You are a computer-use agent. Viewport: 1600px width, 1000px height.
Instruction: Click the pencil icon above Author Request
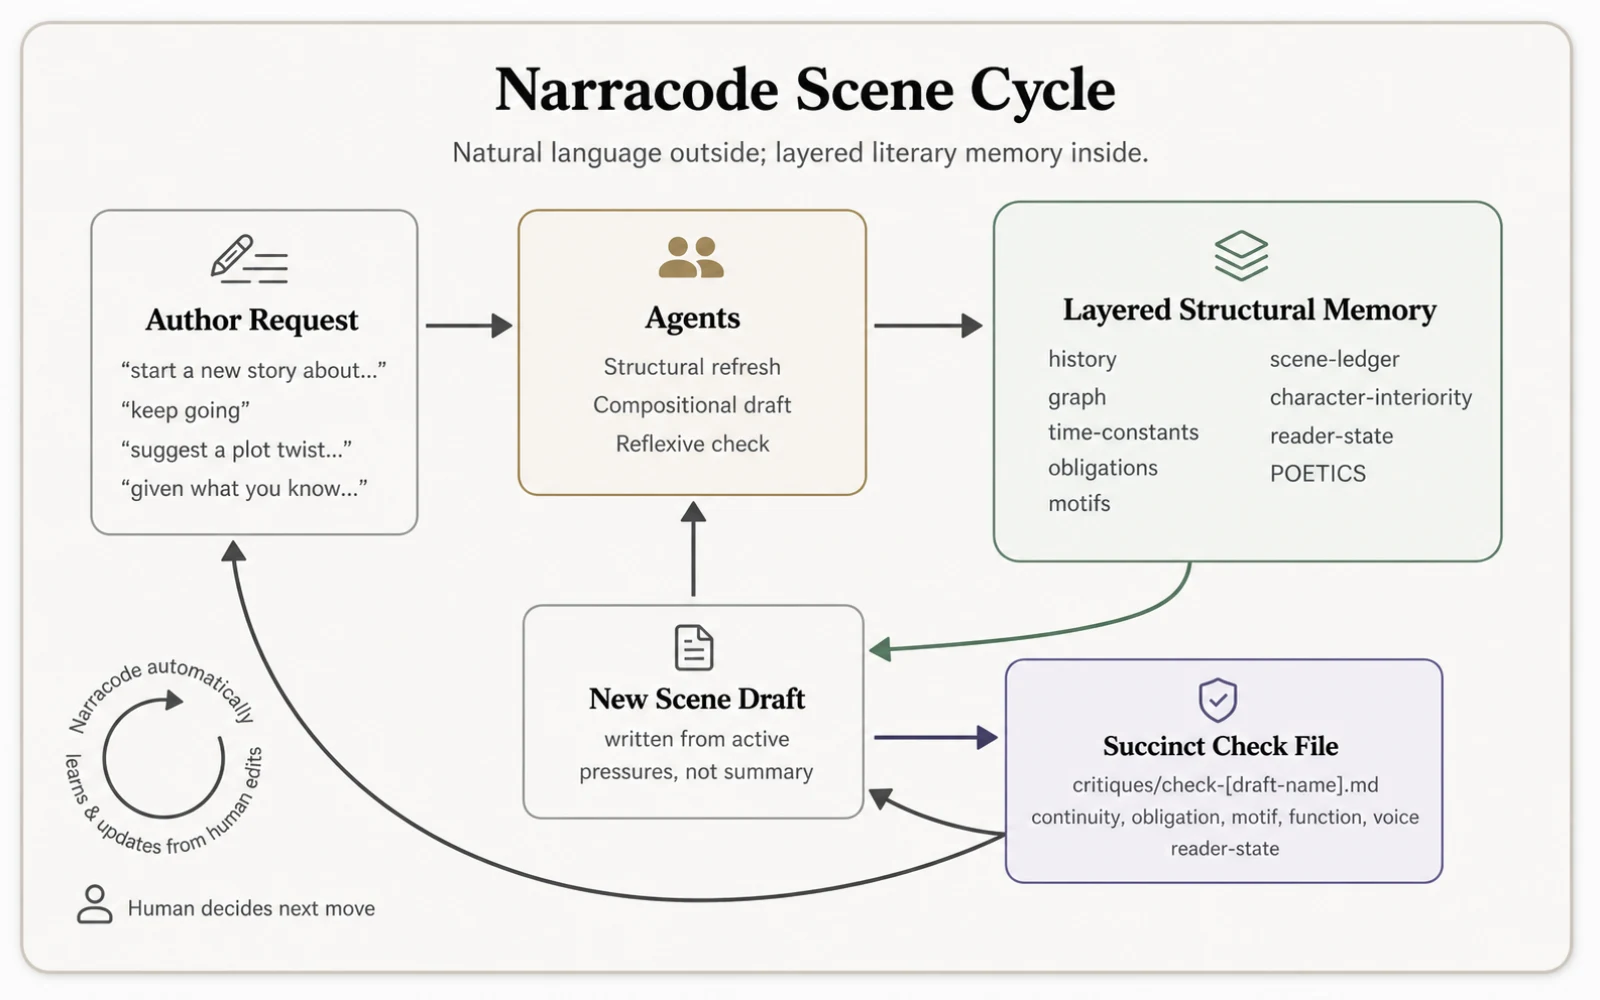click(249, 259)
